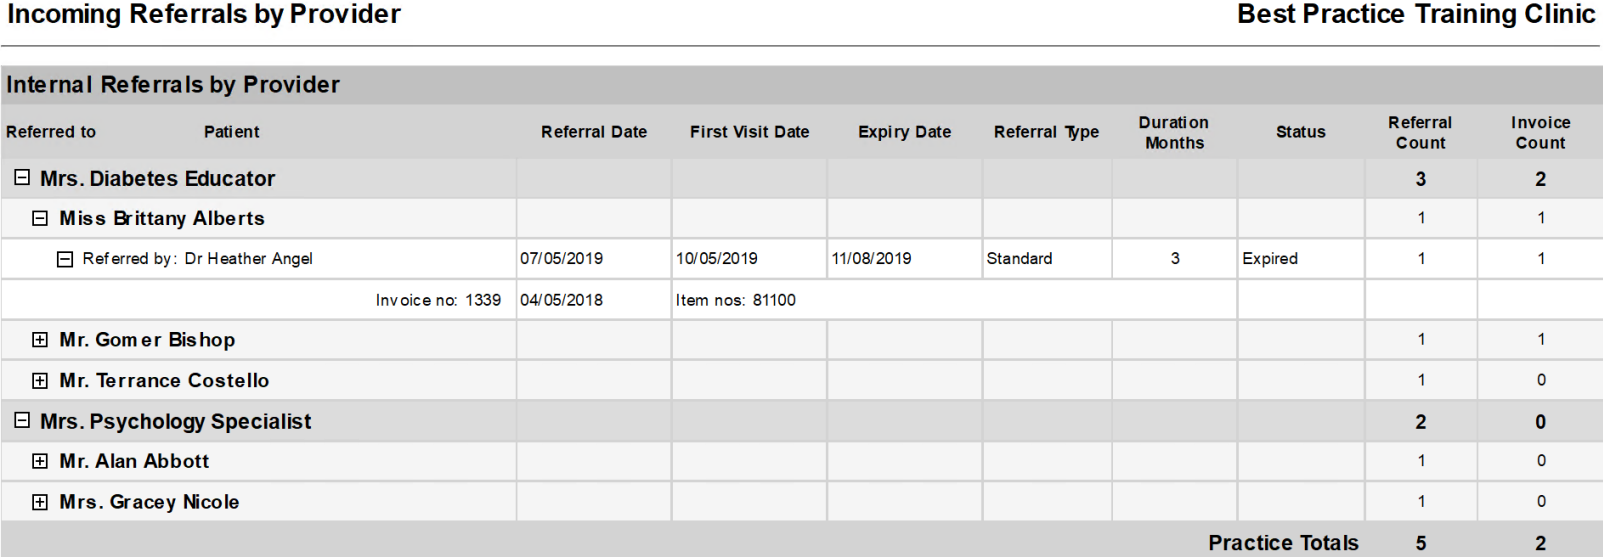Click the Duration Months column header
Screen dimensions: 1603x557
[1174, 132]
